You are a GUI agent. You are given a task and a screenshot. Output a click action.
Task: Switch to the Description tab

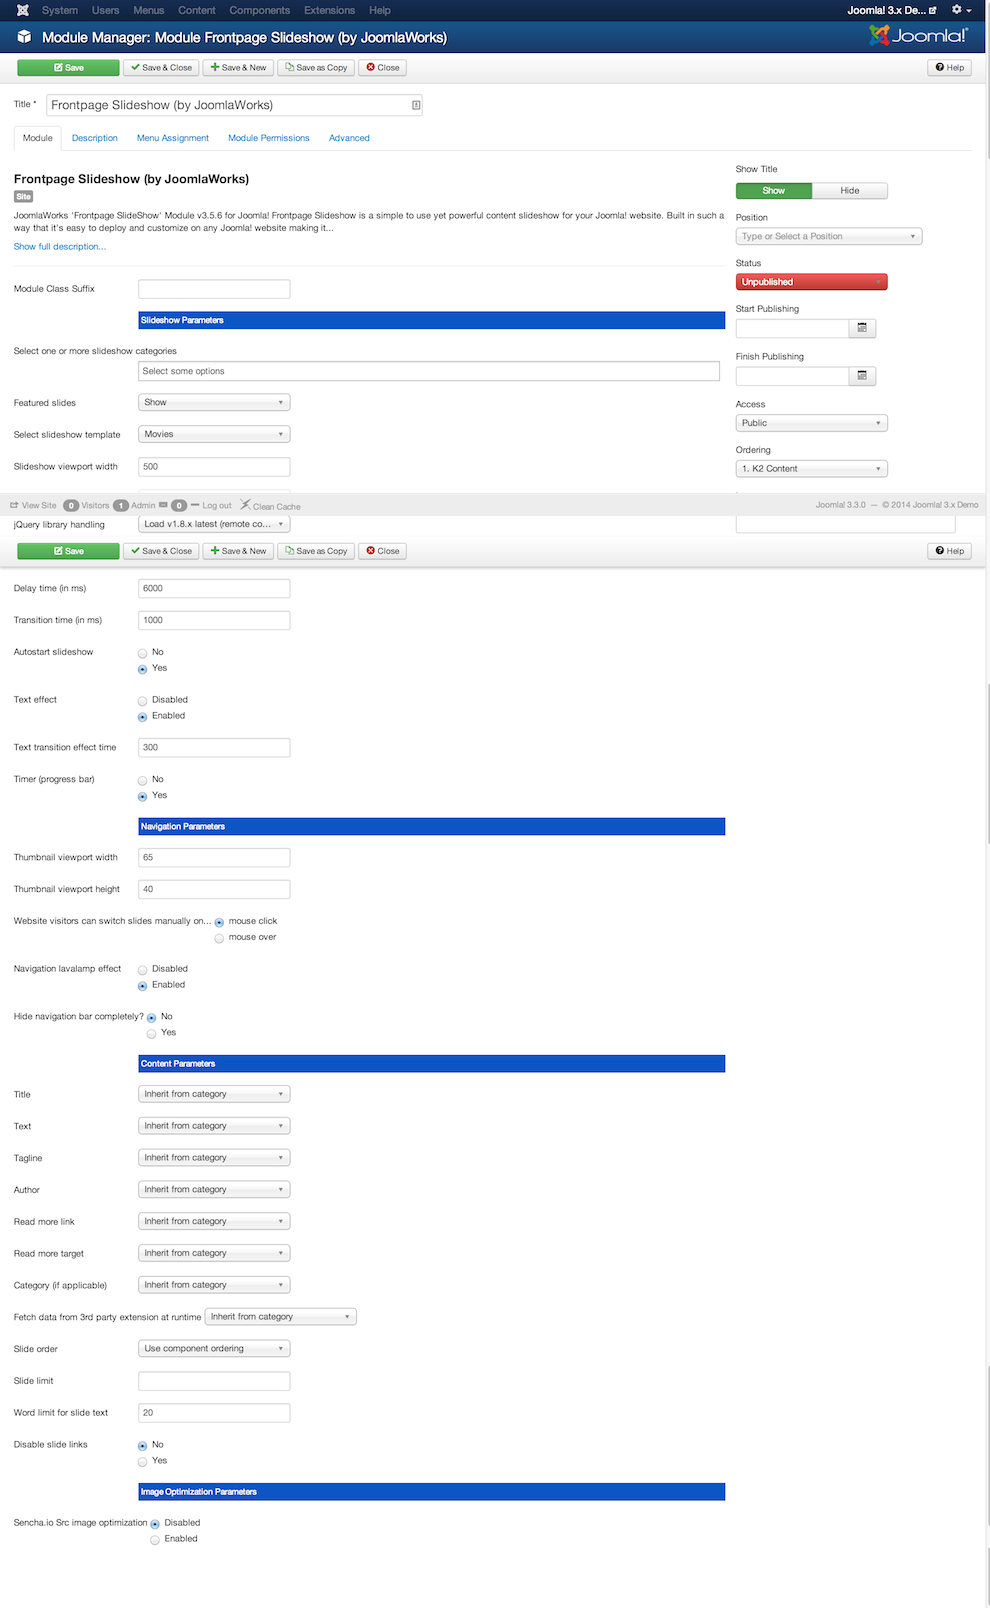click(95, 138)
